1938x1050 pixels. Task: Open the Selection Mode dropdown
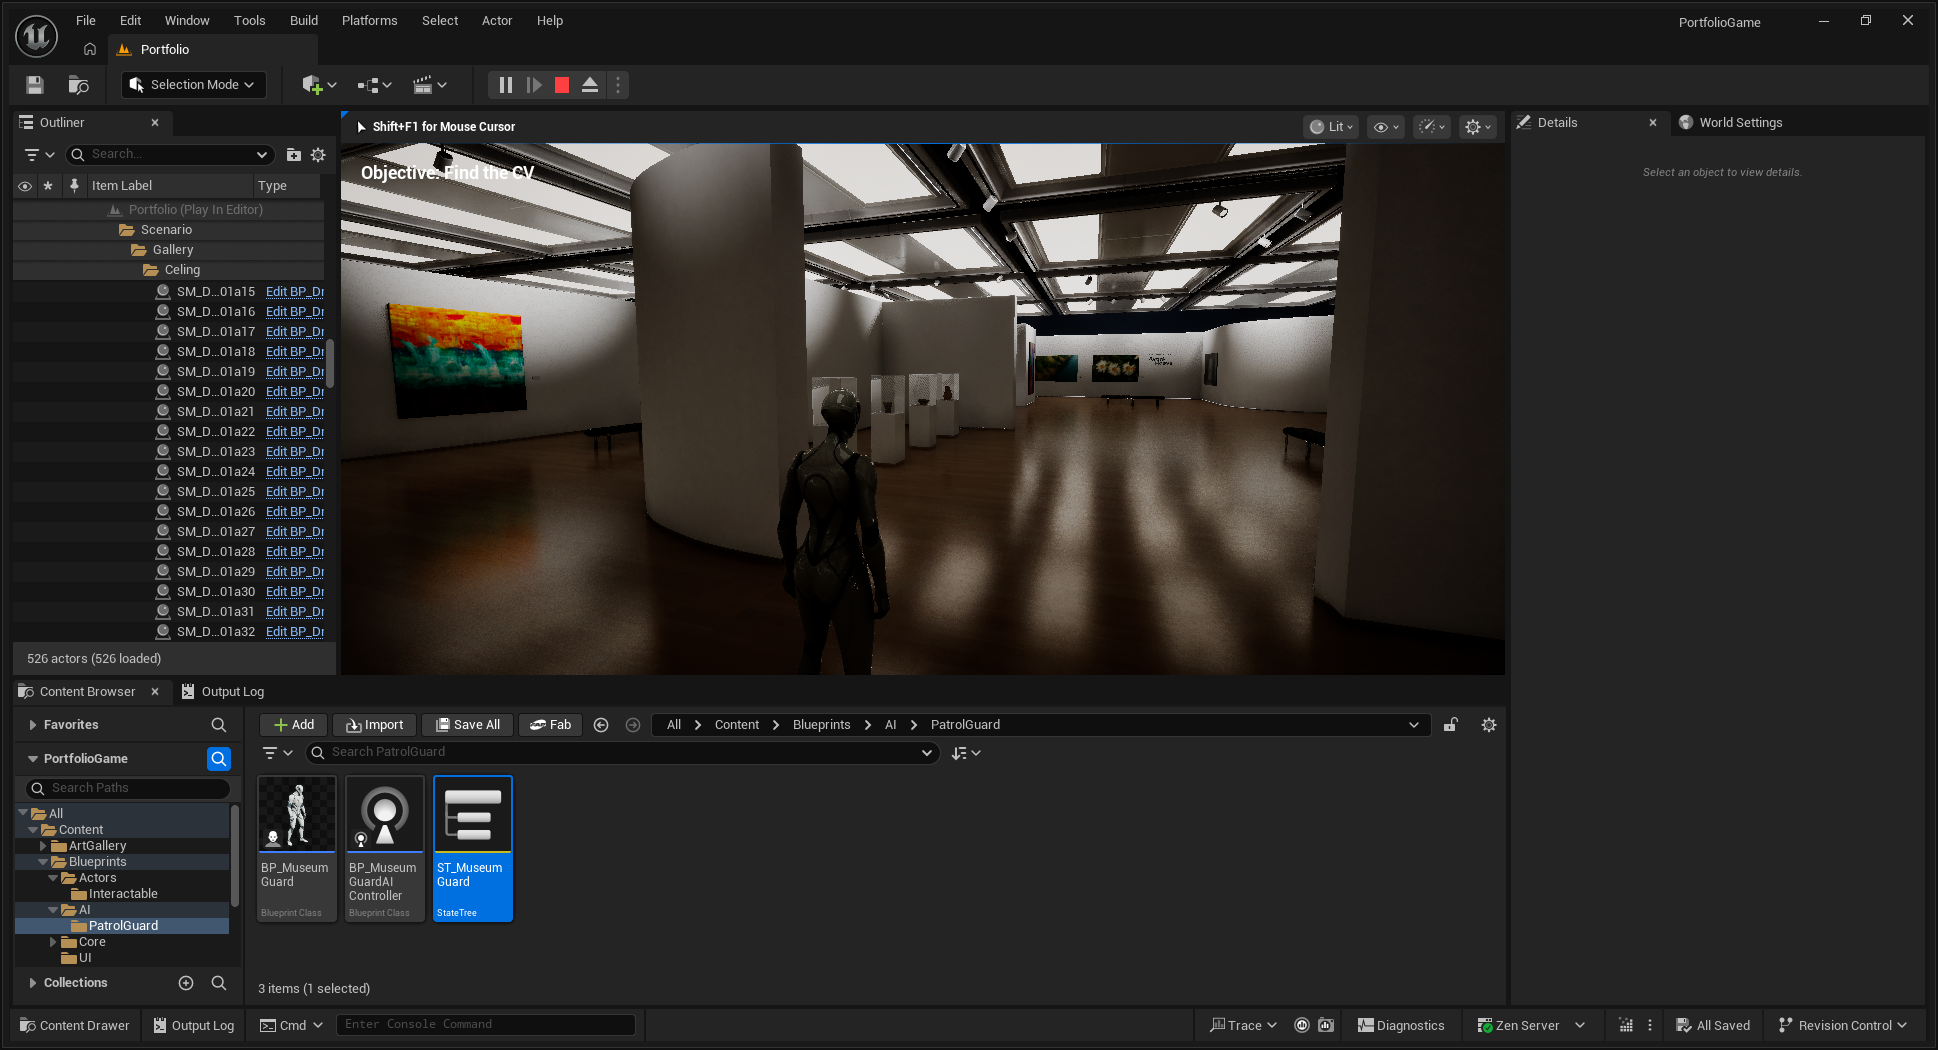click(x=194, y=85)
